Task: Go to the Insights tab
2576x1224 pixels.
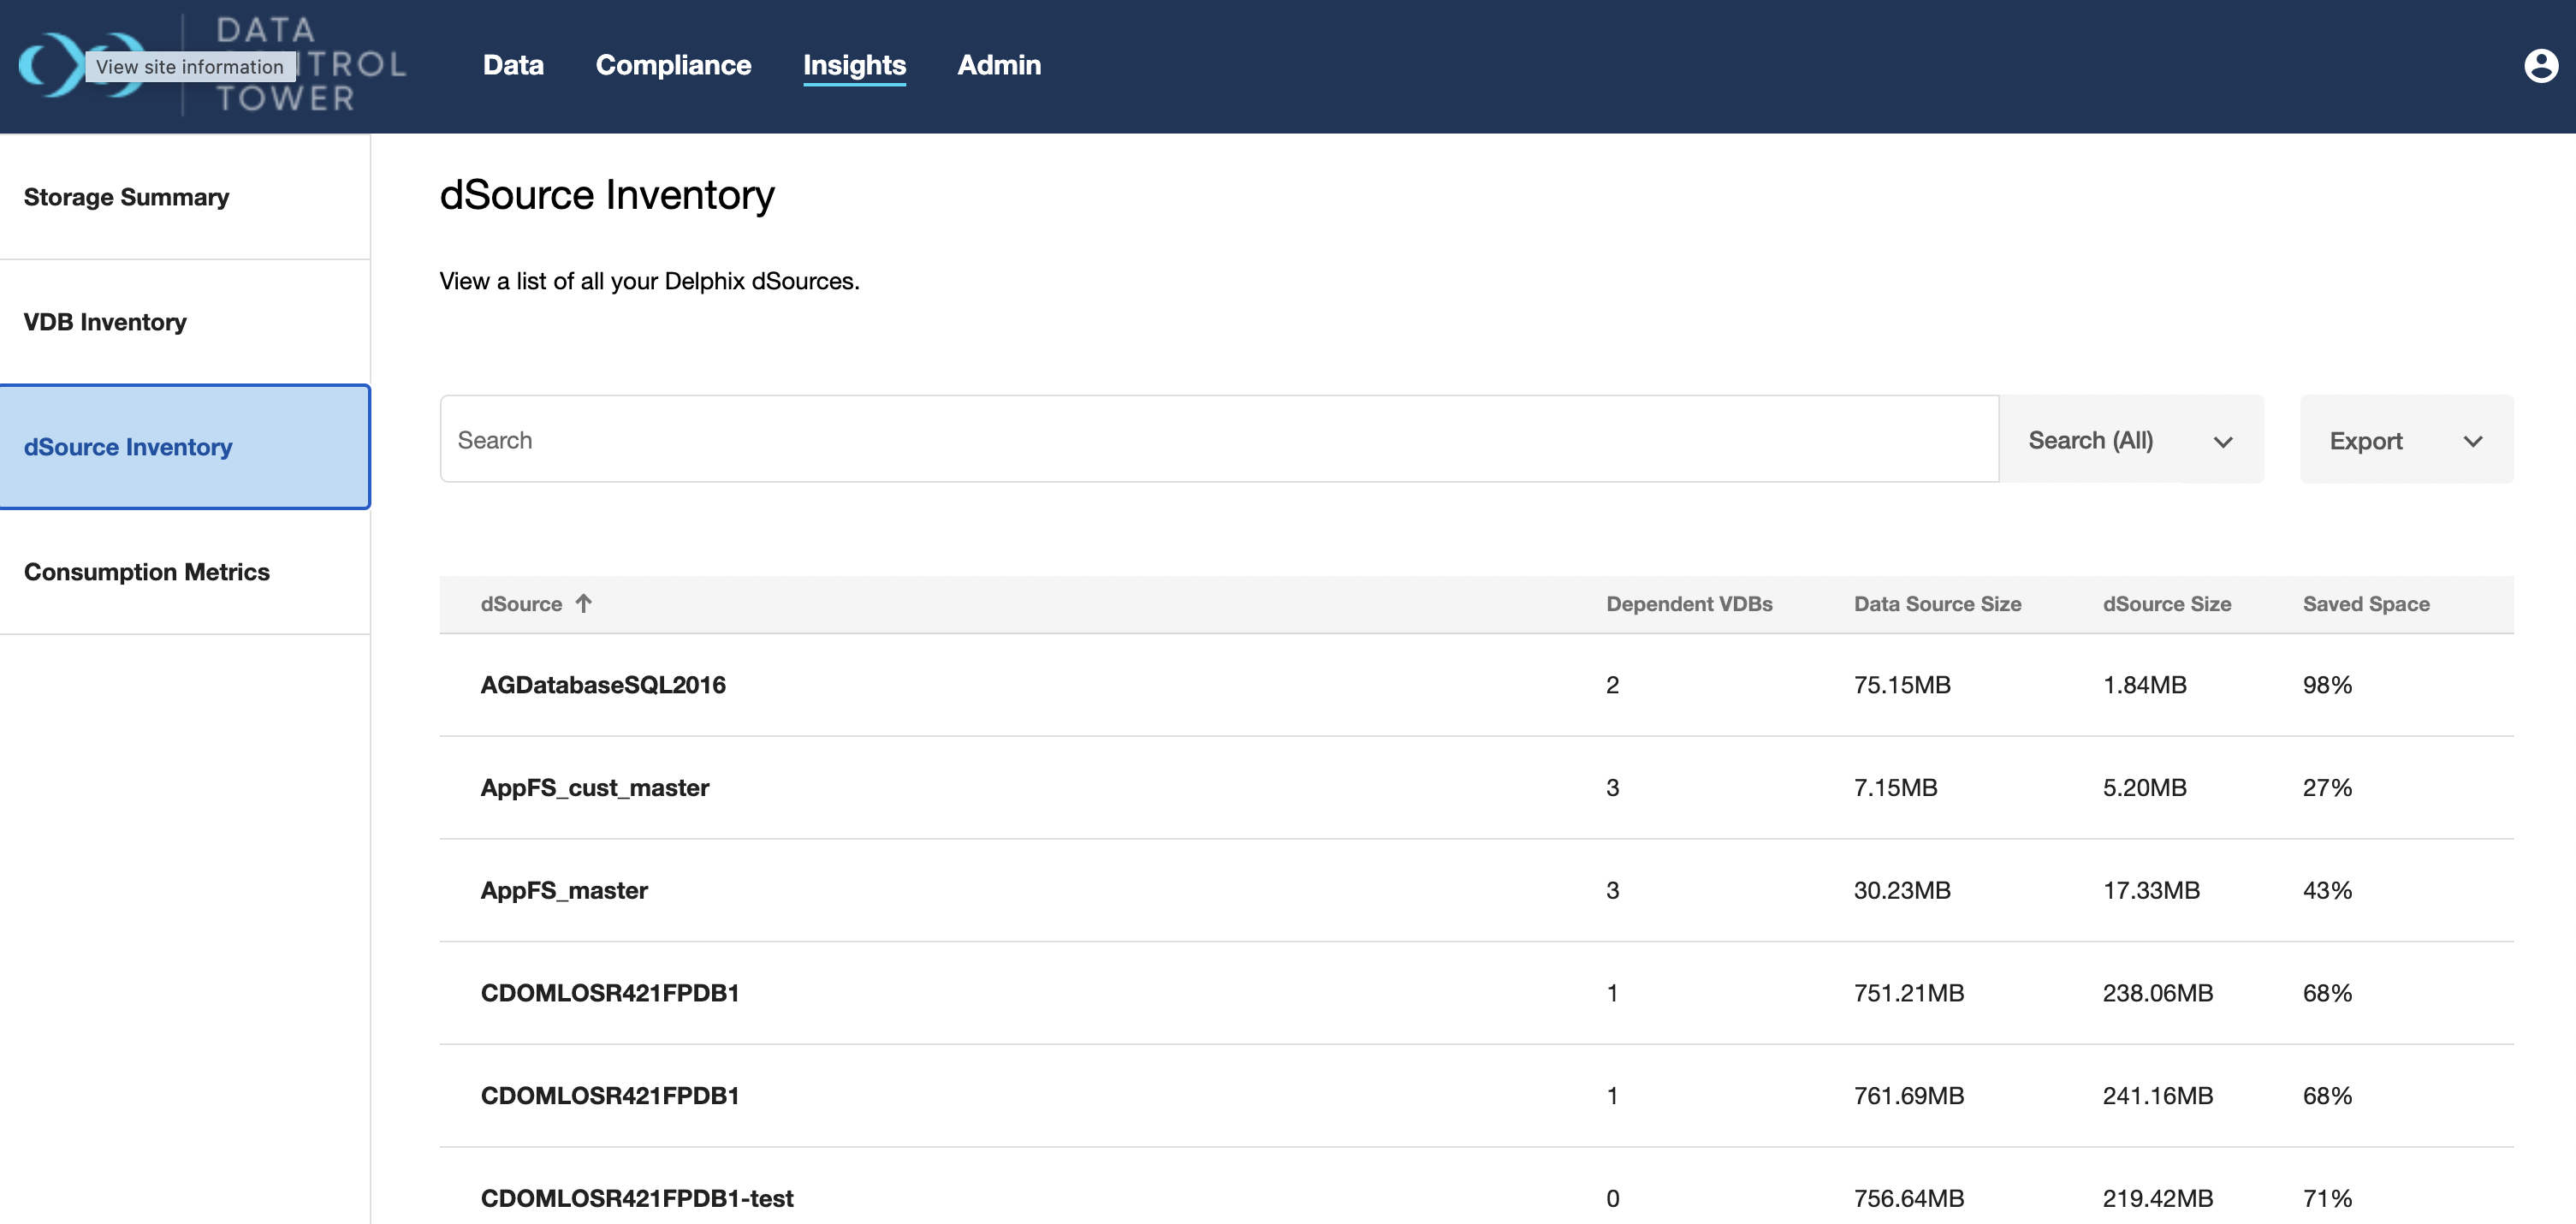Action: [854, 65]
